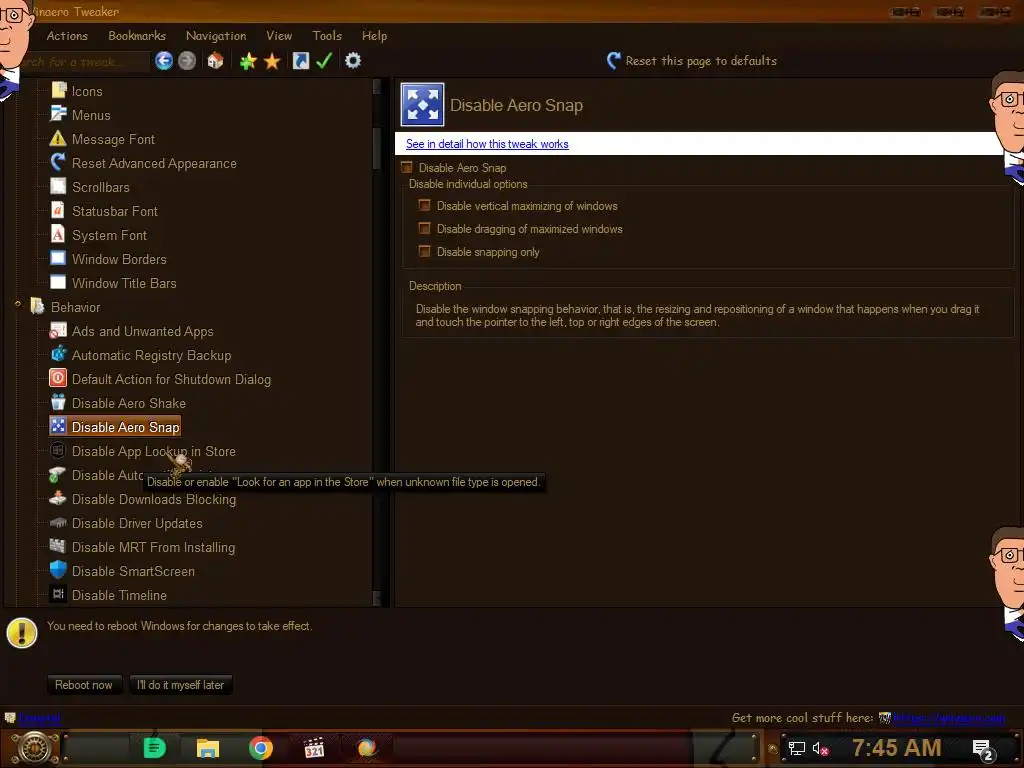The height and width of the screenshot is (768, 1024).
Task: Click the blue shortcut export icon
Action: tap(300, 61)
